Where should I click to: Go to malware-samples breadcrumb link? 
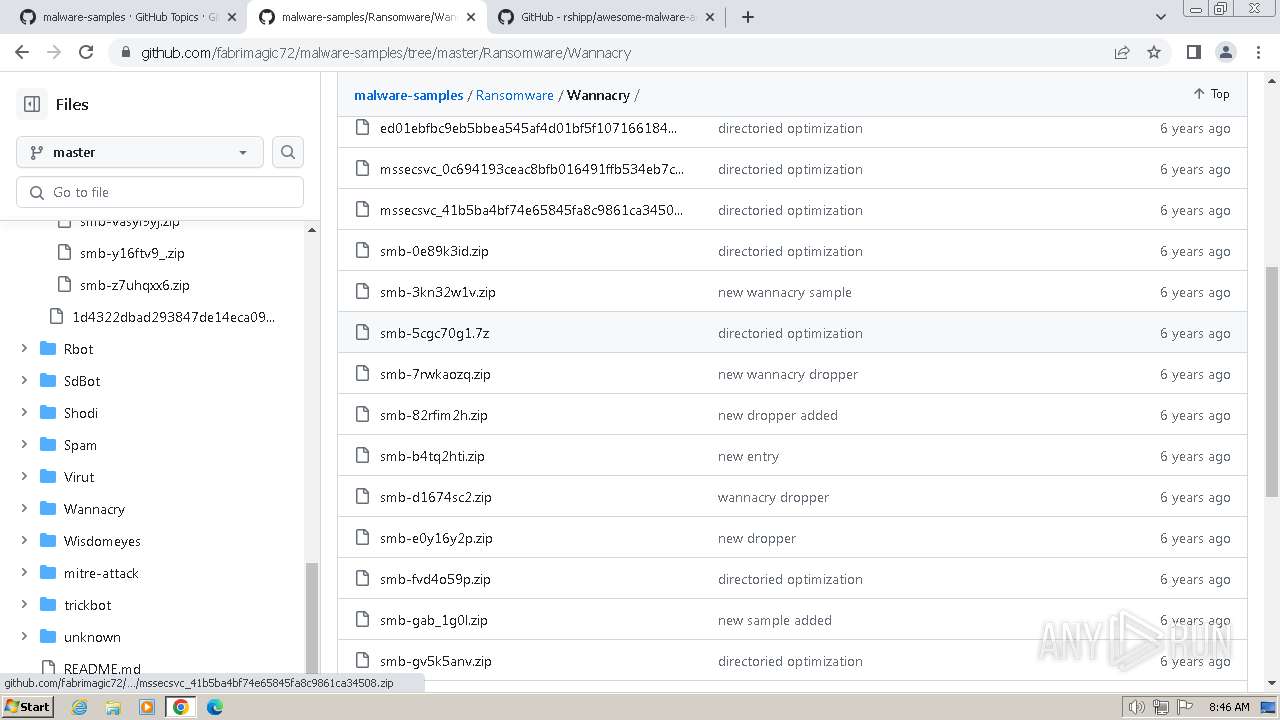(x=409, y=95)
